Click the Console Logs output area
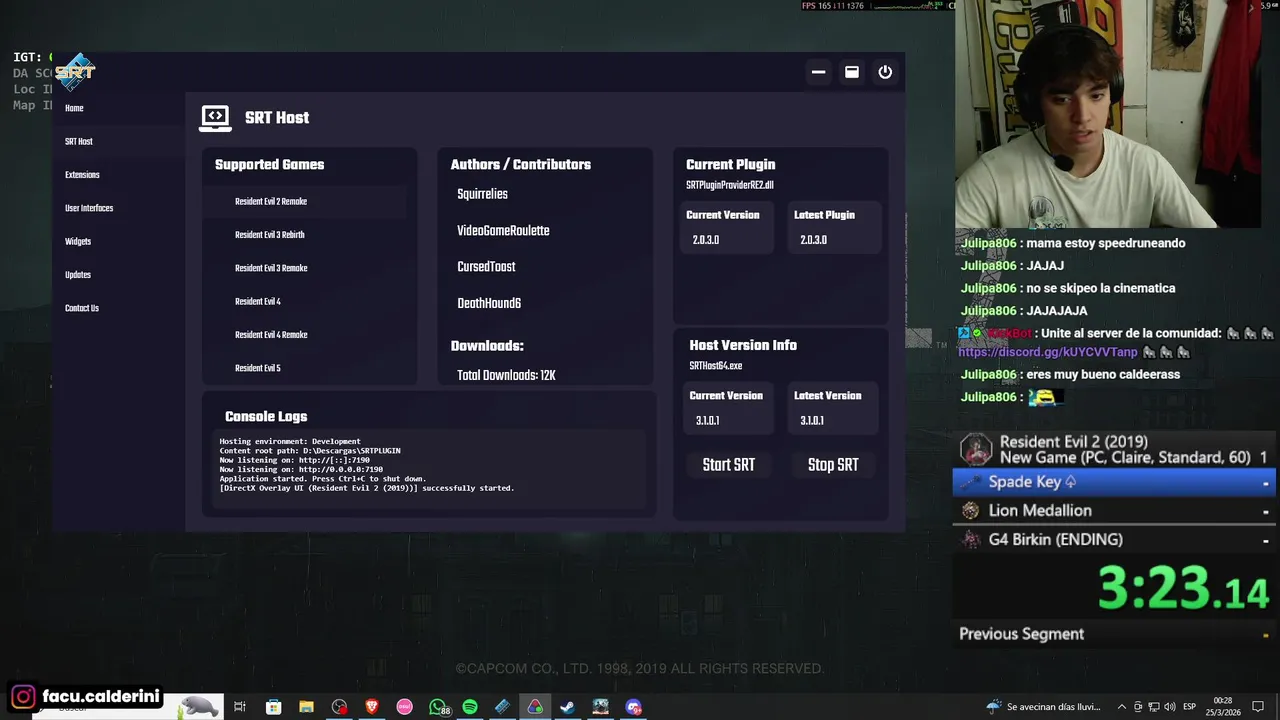 pyautogui.click(x=431, y=471)
